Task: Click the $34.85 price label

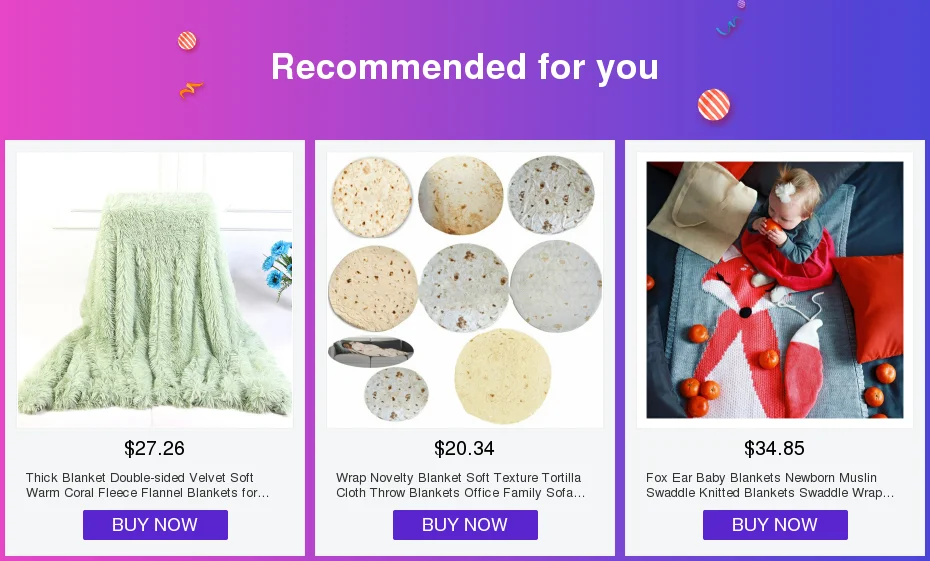Action: click(775, 448)
